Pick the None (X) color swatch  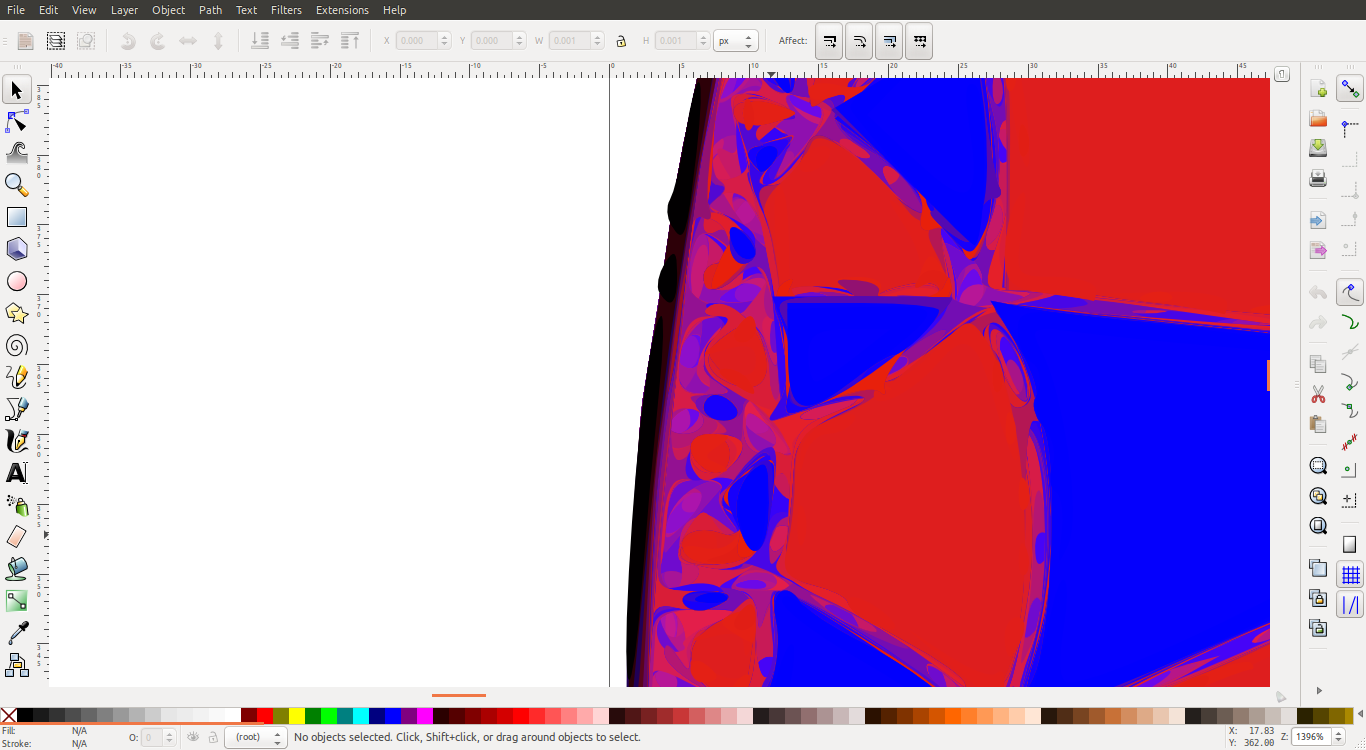click(x=8, y=715)
